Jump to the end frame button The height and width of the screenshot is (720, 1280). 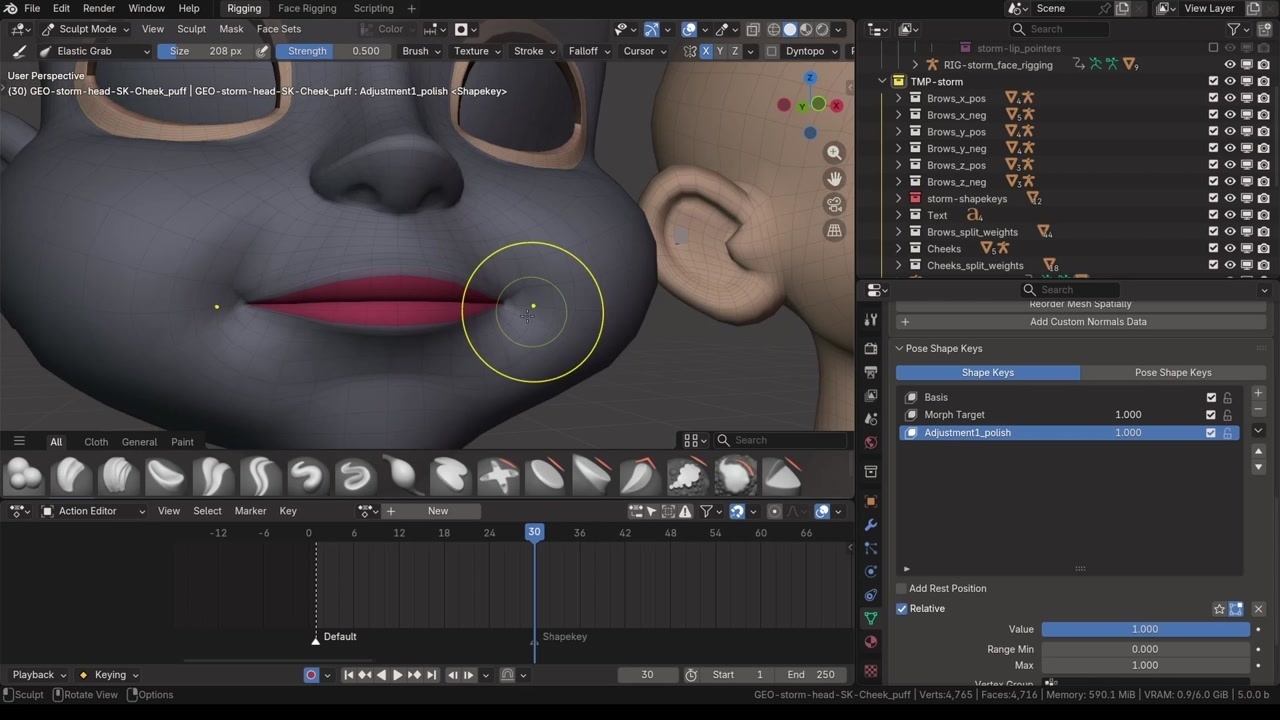[x=432, y=675]
